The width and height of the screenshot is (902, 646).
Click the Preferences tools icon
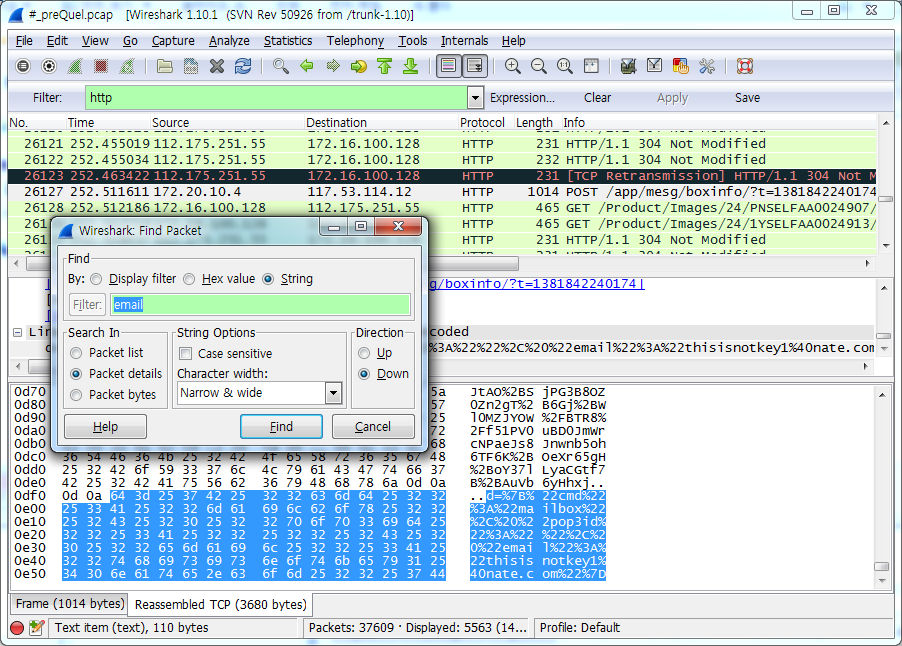point(707,67)
